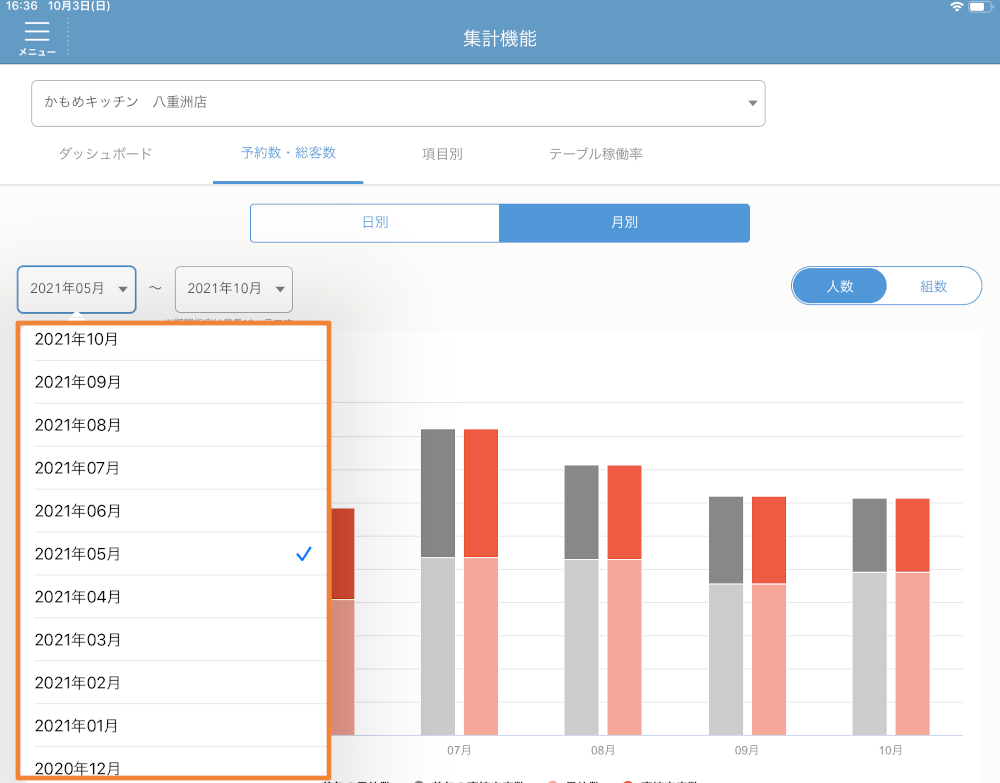The width and height of the screenshot is (1000, 783).
Task: Click the dark gray 08月 bar segment
Action: coord(581,512)
